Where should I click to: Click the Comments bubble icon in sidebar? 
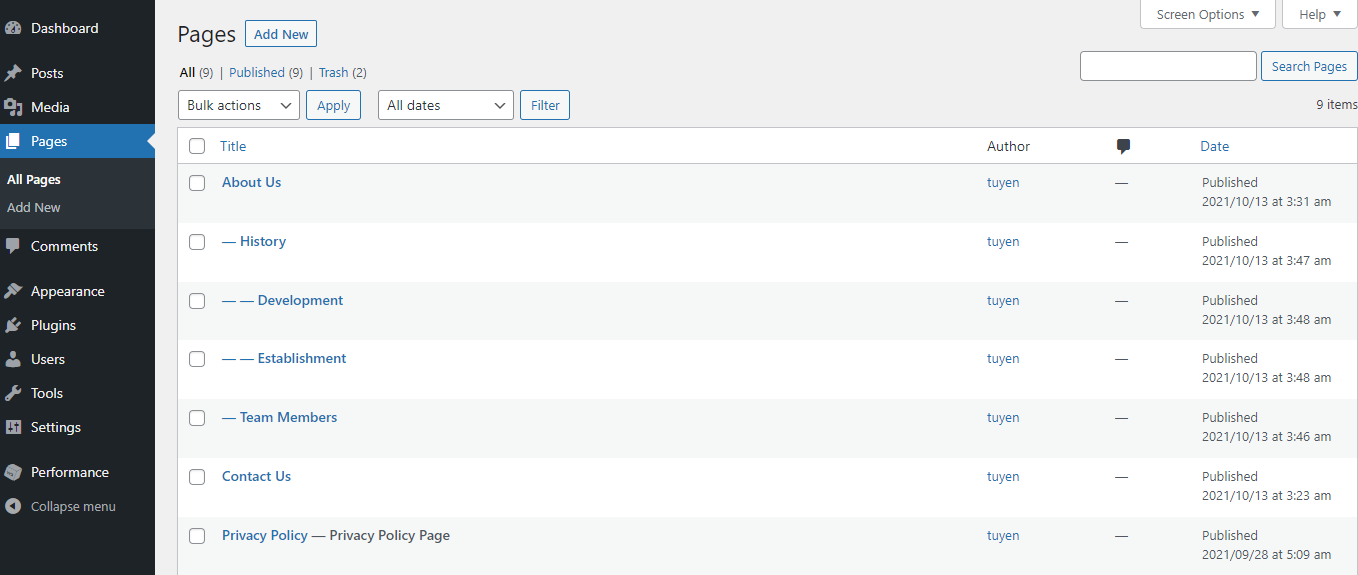(x=13, y=246)
